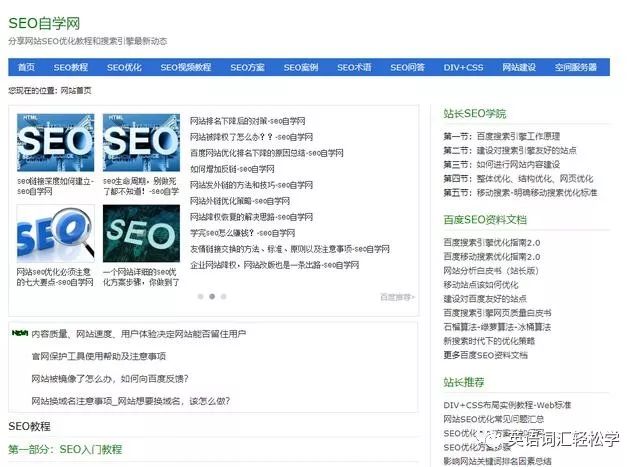
Task: Open article 如何增加反链
Action: tap(232, 169)
